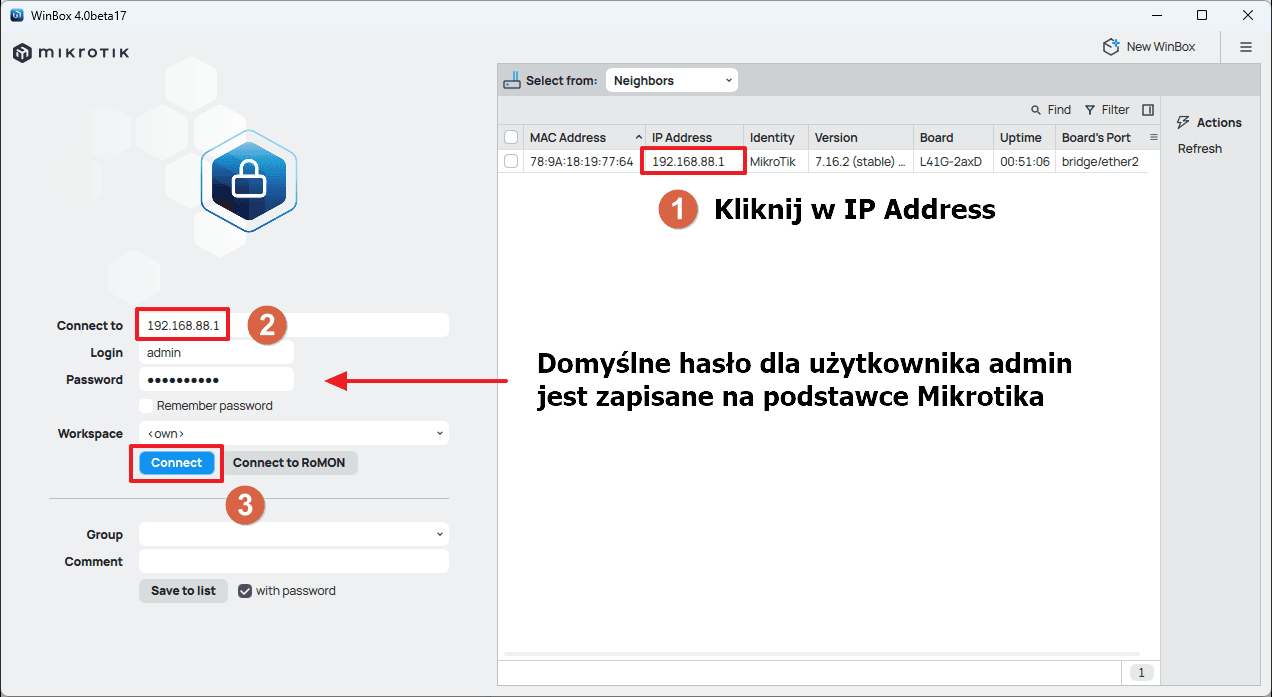This screenshot has width=1272, height=697.
Task: Expand the Group dropdown
Action: pyautogui.click(x=294, y=535)
